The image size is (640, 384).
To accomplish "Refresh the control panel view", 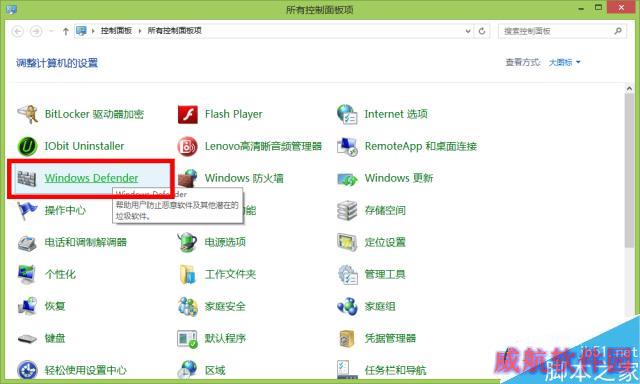I will [482, 31].
